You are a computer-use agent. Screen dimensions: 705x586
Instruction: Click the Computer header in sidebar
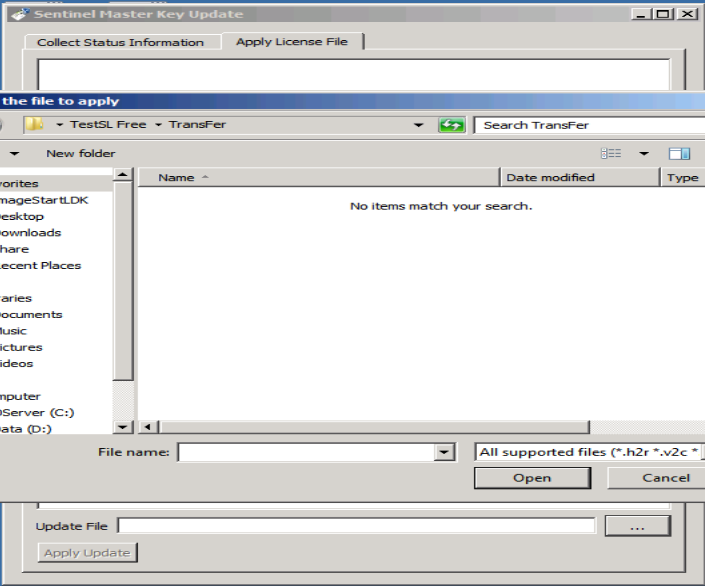click(20, 396)
